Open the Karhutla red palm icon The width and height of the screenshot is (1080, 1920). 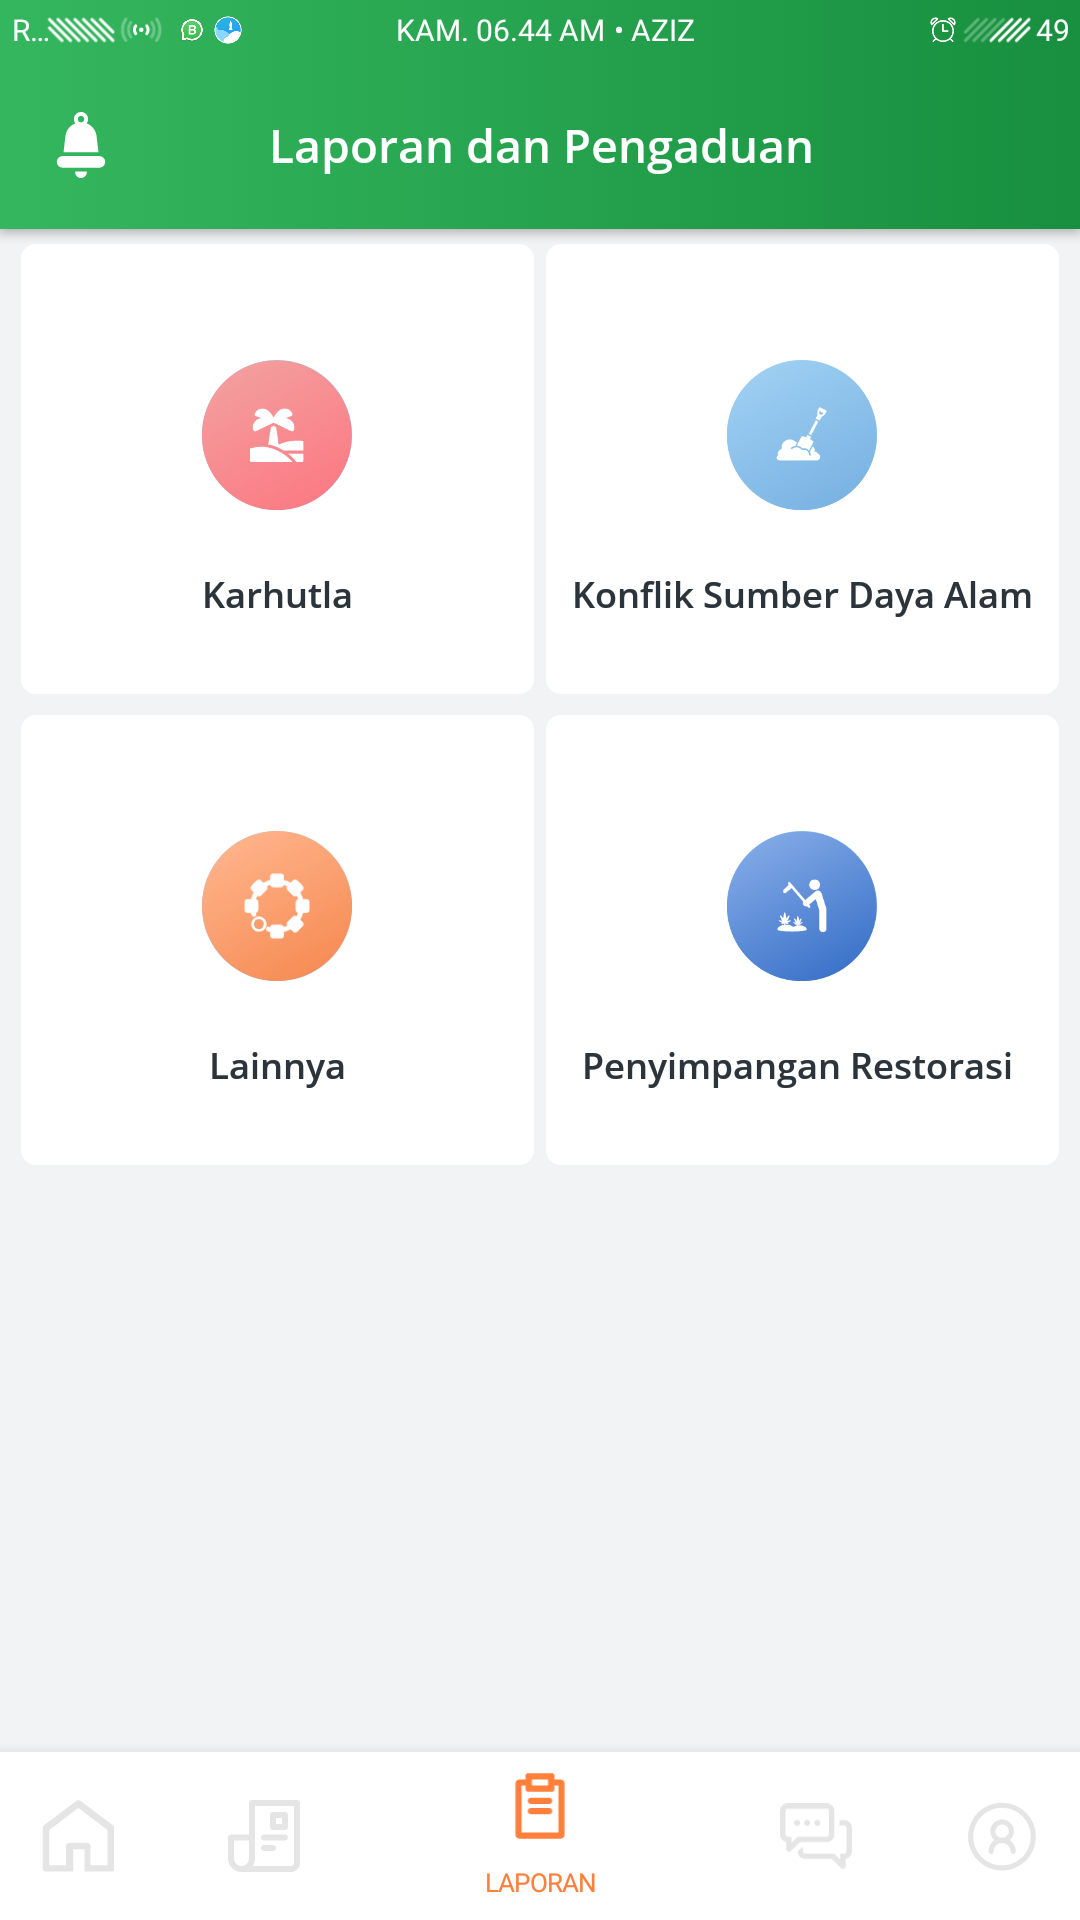click(x=277, y=435)
